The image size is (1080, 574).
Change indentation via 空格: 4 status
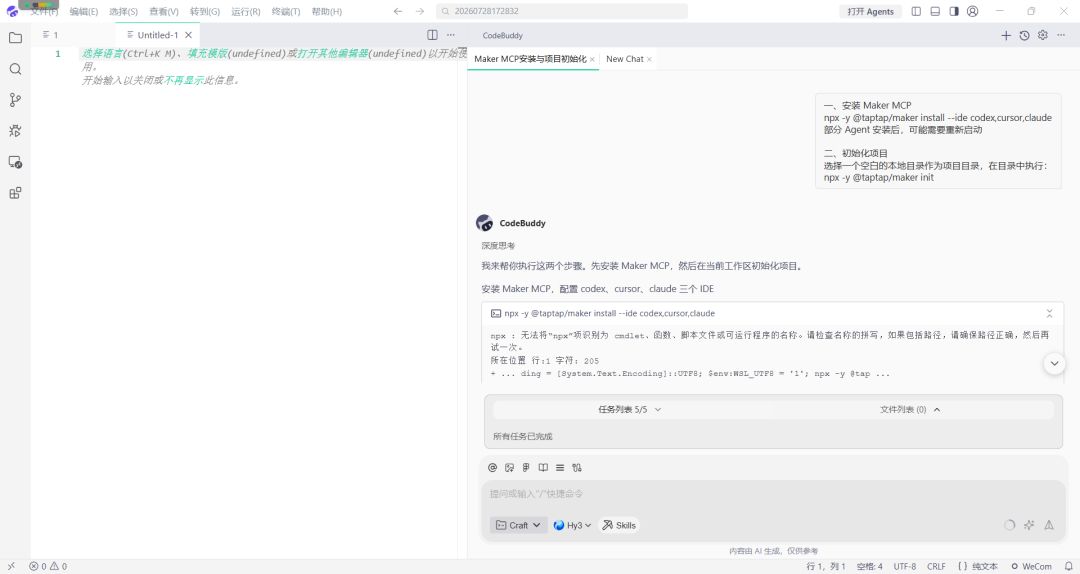pos(869,566)
